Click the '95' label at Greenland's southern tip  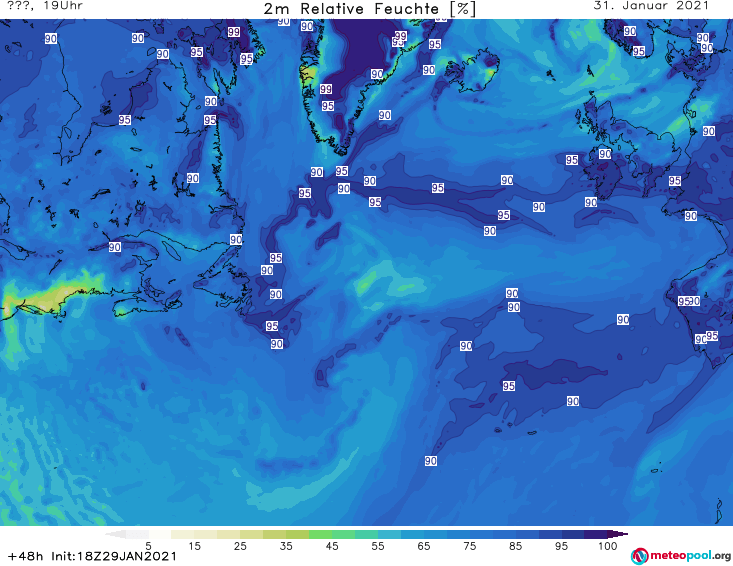342,171
